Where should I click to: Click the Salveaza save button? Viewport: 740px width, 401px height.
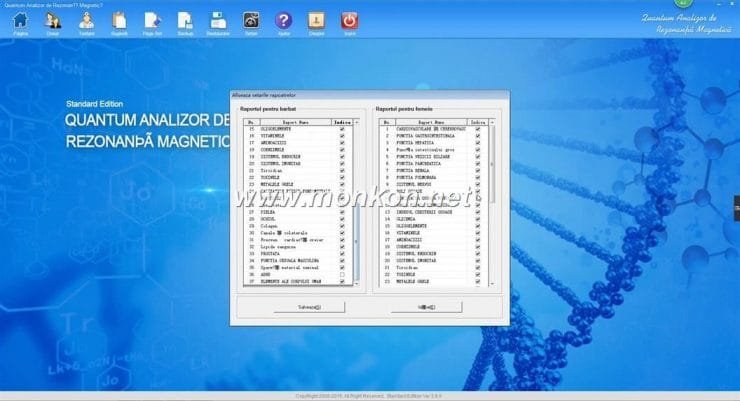[309, 307]
